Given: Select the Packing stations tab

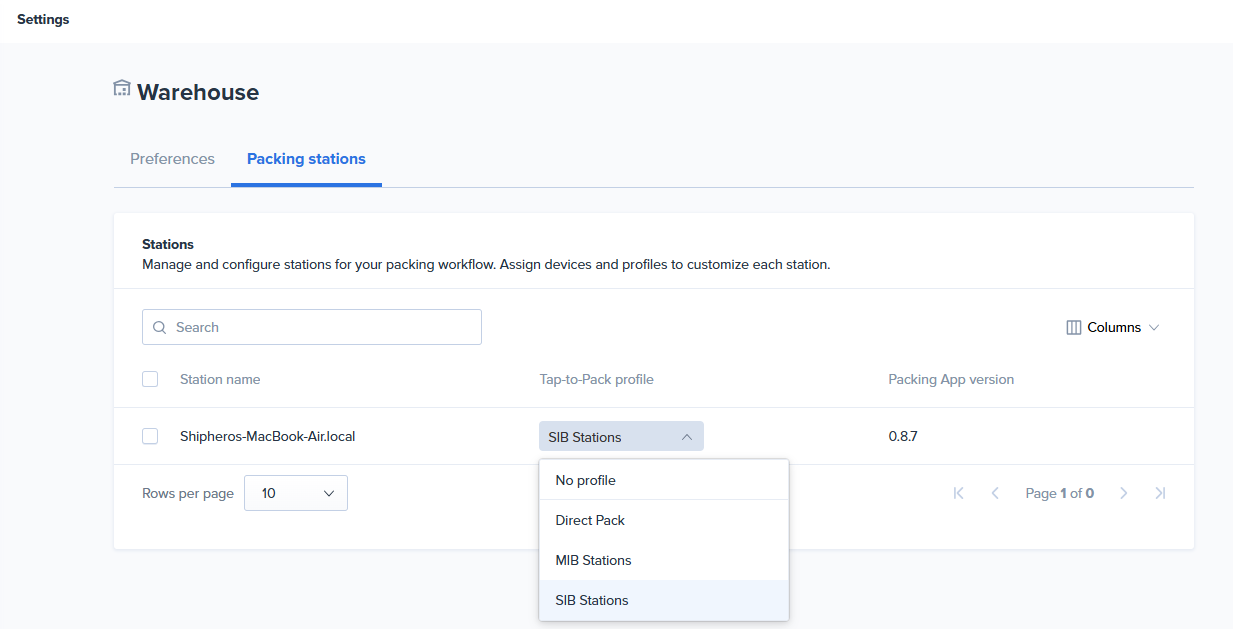Looking at the screenshot, I should coord(306,159).
